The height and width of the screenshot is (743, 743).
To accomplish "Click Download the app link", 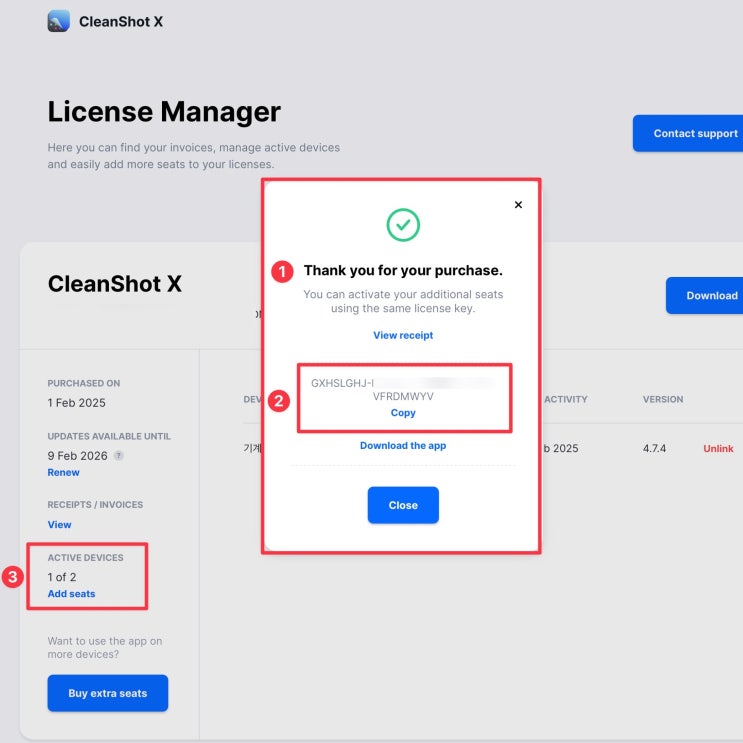I will (403, 446).
